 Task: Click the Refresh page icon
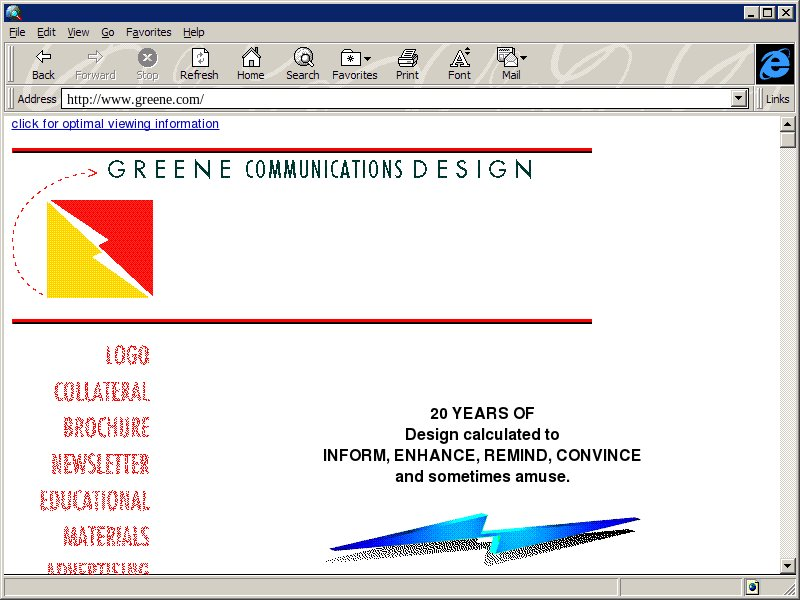[199, 58]
